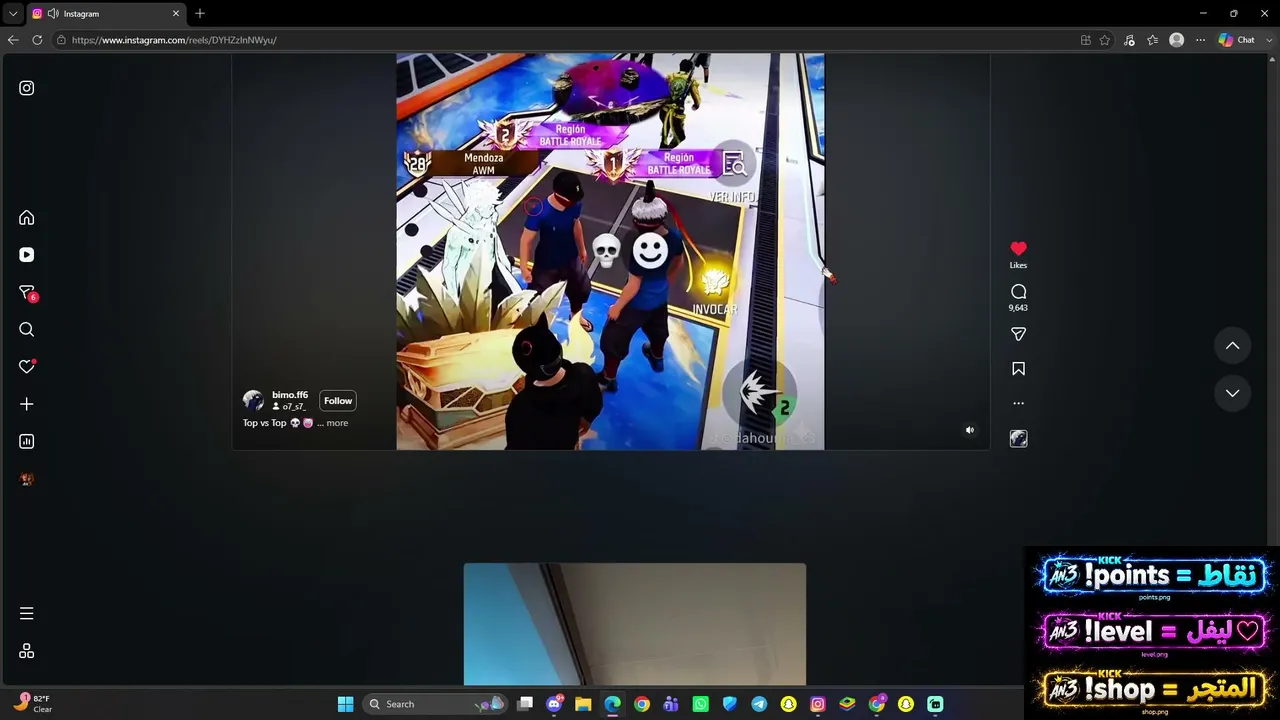The height and width of the screenshot is (720, 1280).
Task: Open the browser profile avatar
Action: point(1177,40)
